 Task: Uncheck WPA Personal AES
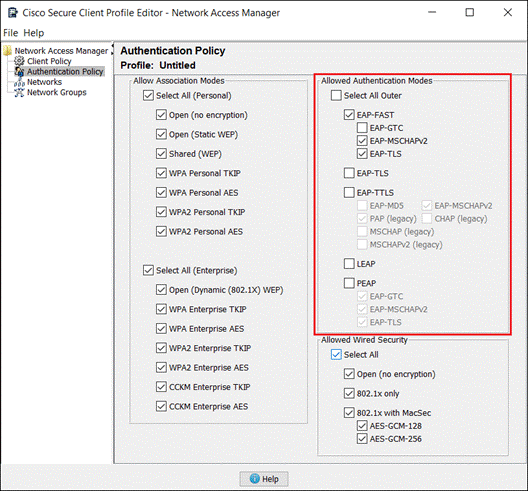point(161,193)
